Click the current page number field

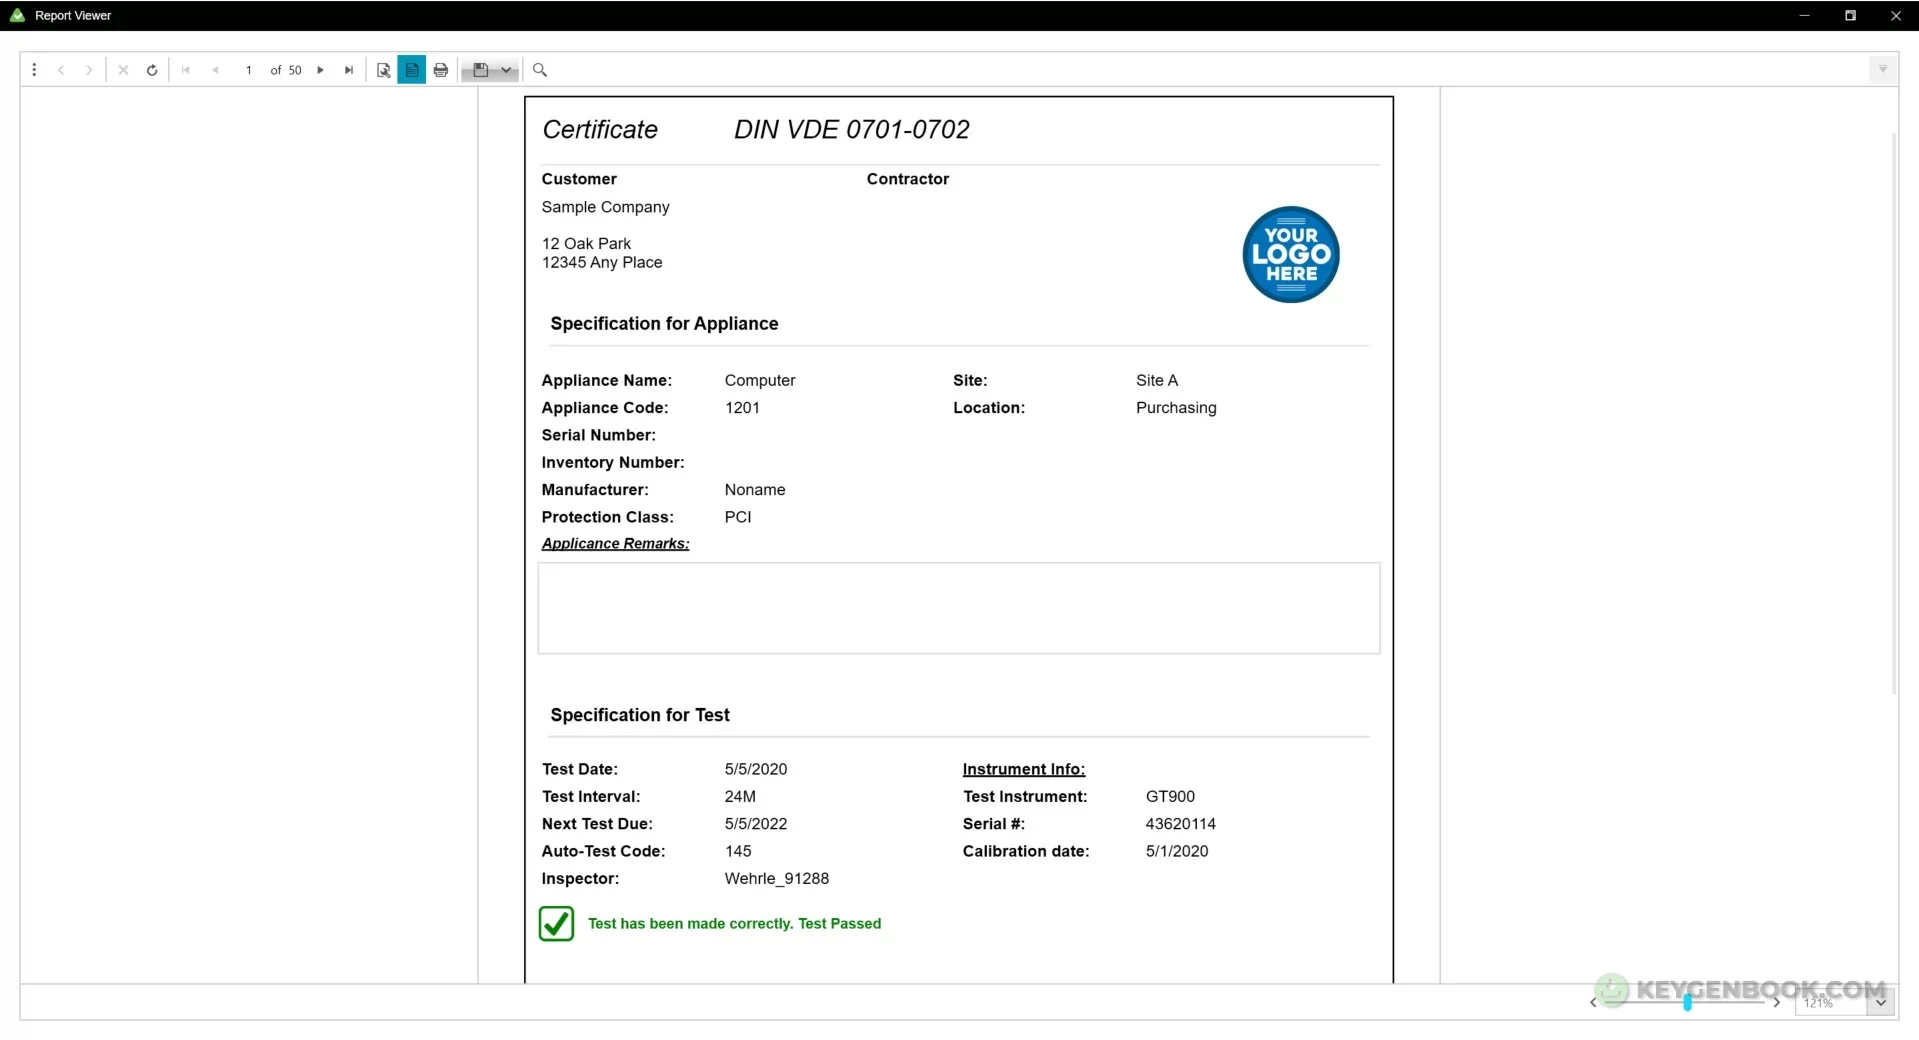(x=249, y=70)
